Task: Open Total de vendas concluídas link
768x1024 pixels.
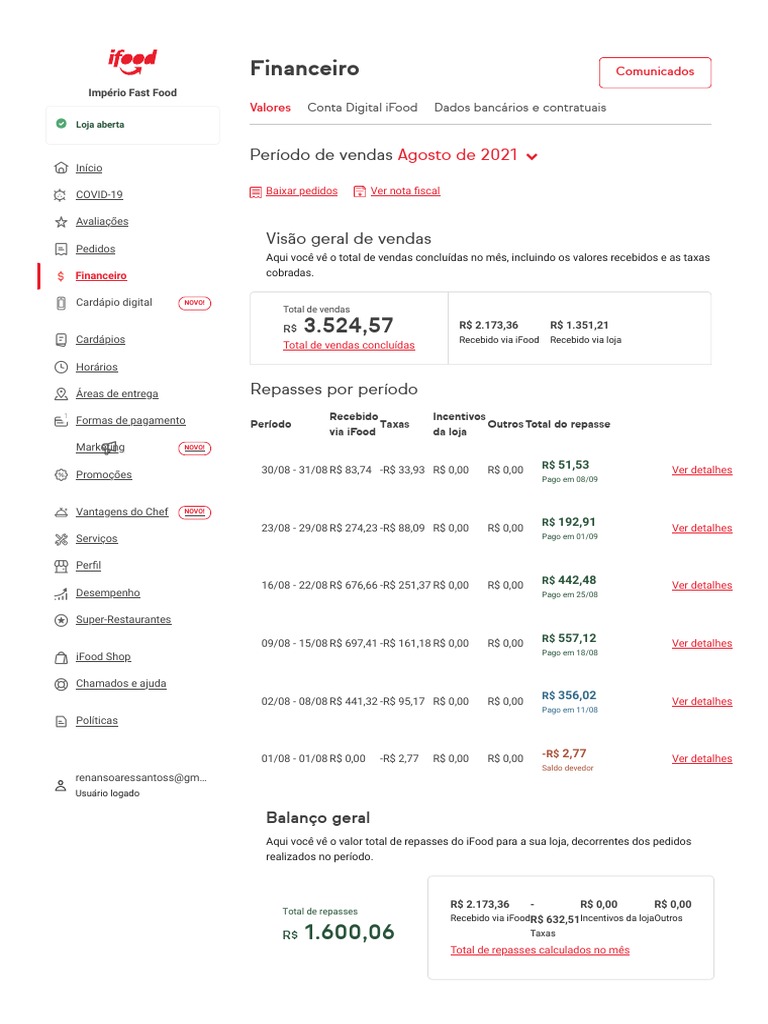Action: [348, 345]
